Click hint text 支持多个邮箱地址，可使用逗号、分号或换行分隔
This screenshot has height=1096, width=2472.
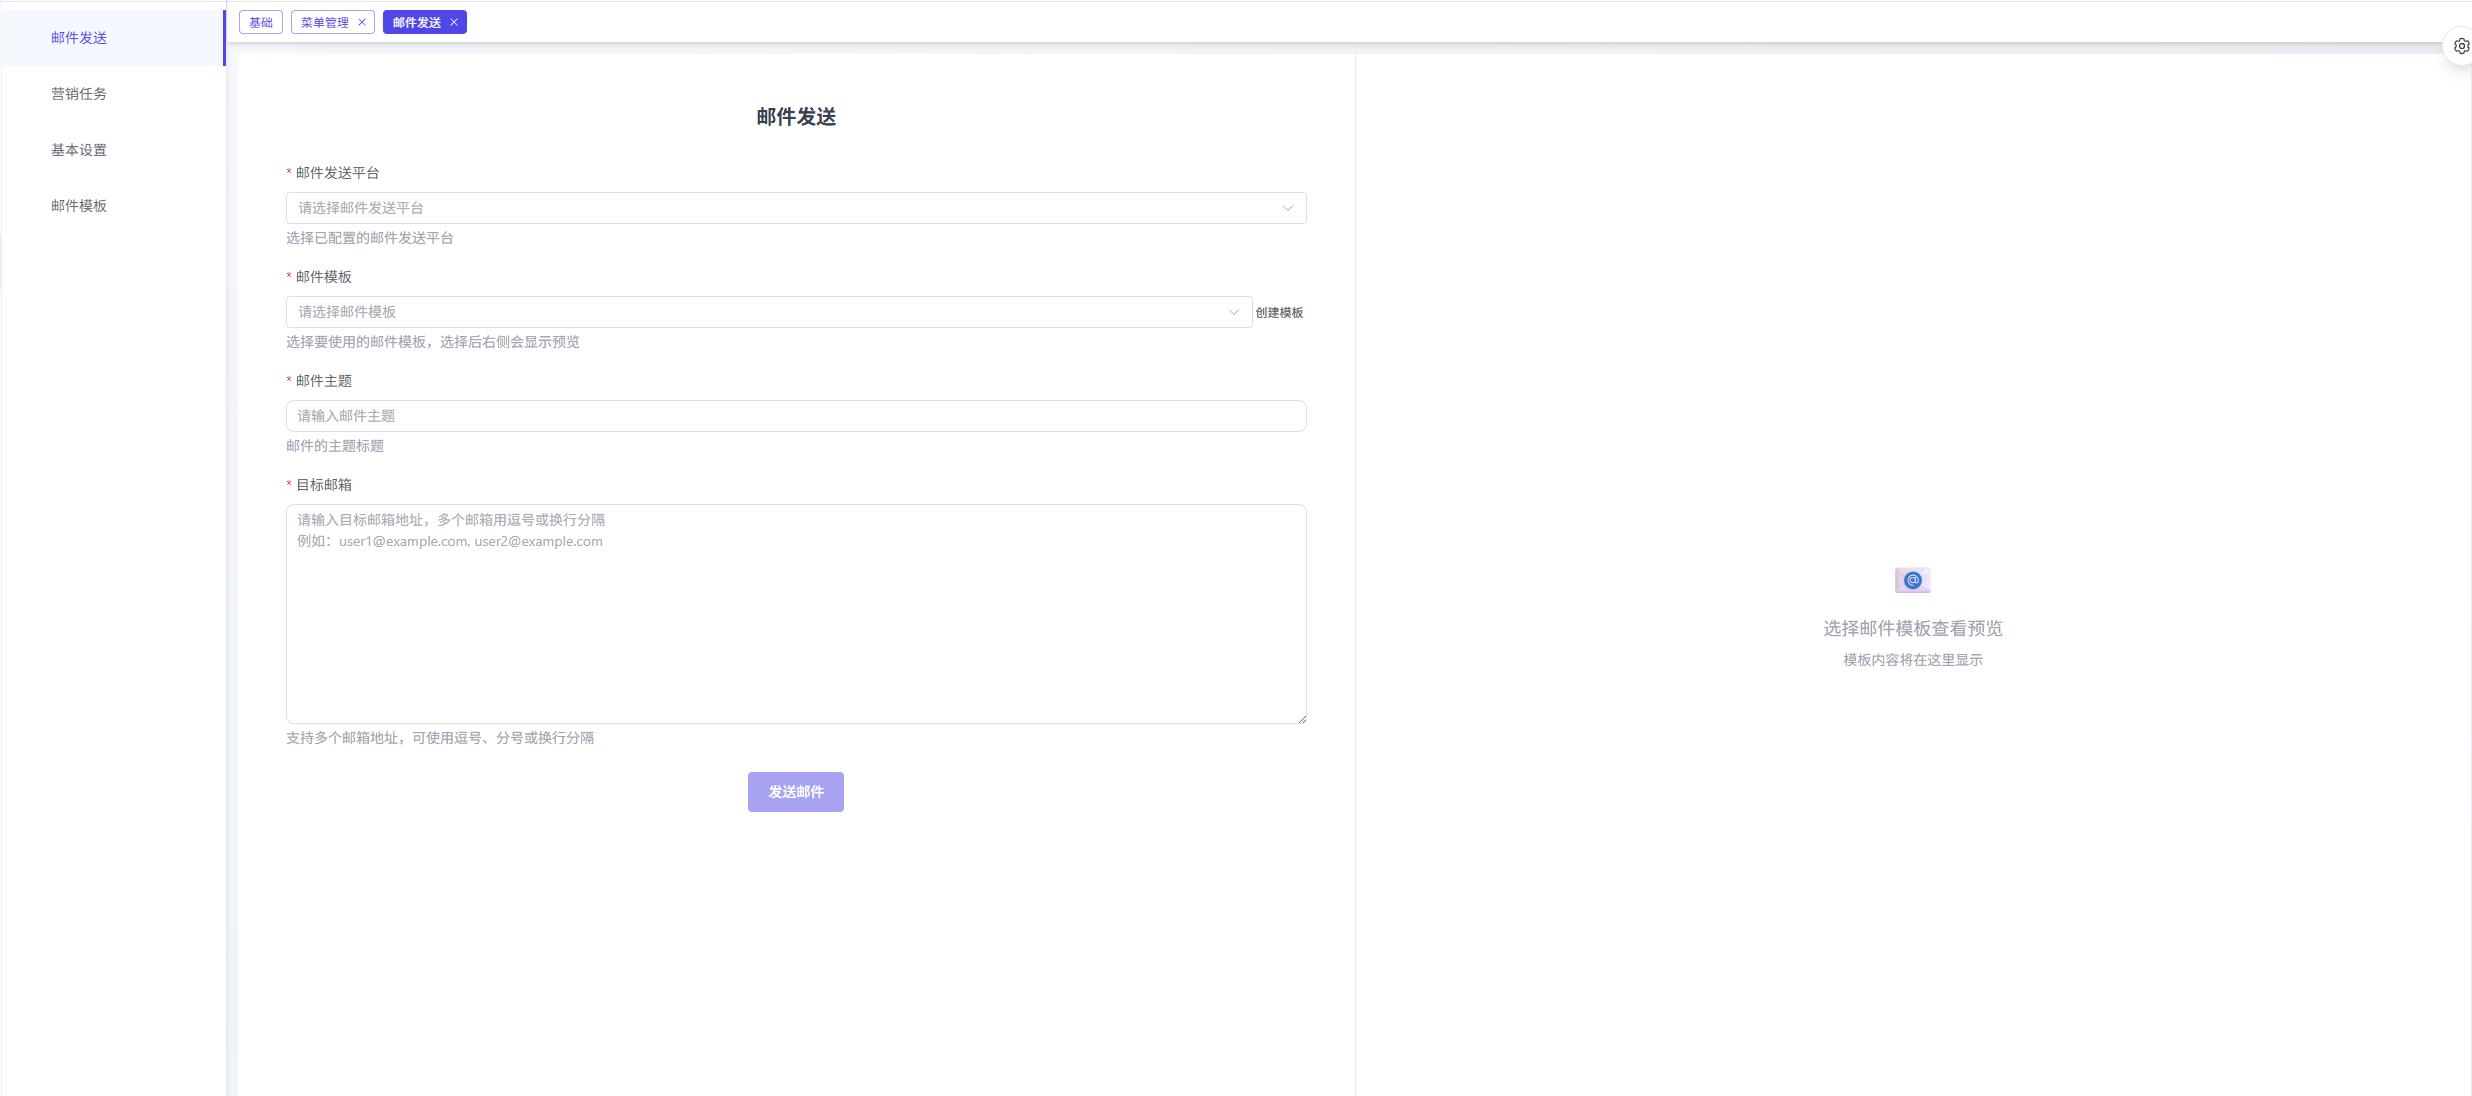click(440, 738)
